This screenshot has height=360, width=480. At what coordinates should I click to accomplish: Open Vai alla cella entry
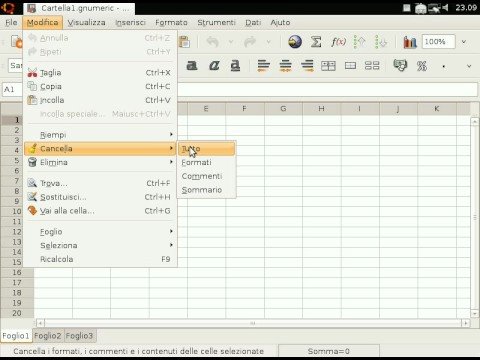coord(100,211)
